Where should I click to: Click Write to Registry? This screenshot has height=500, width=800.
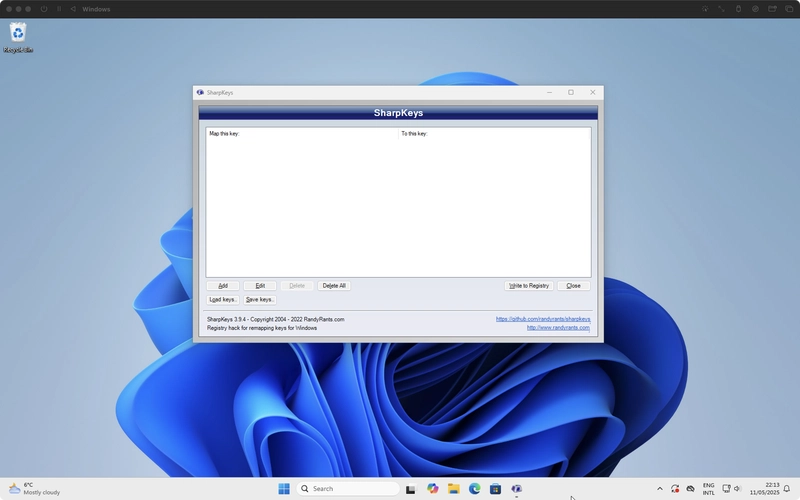(x=529, y=286)
